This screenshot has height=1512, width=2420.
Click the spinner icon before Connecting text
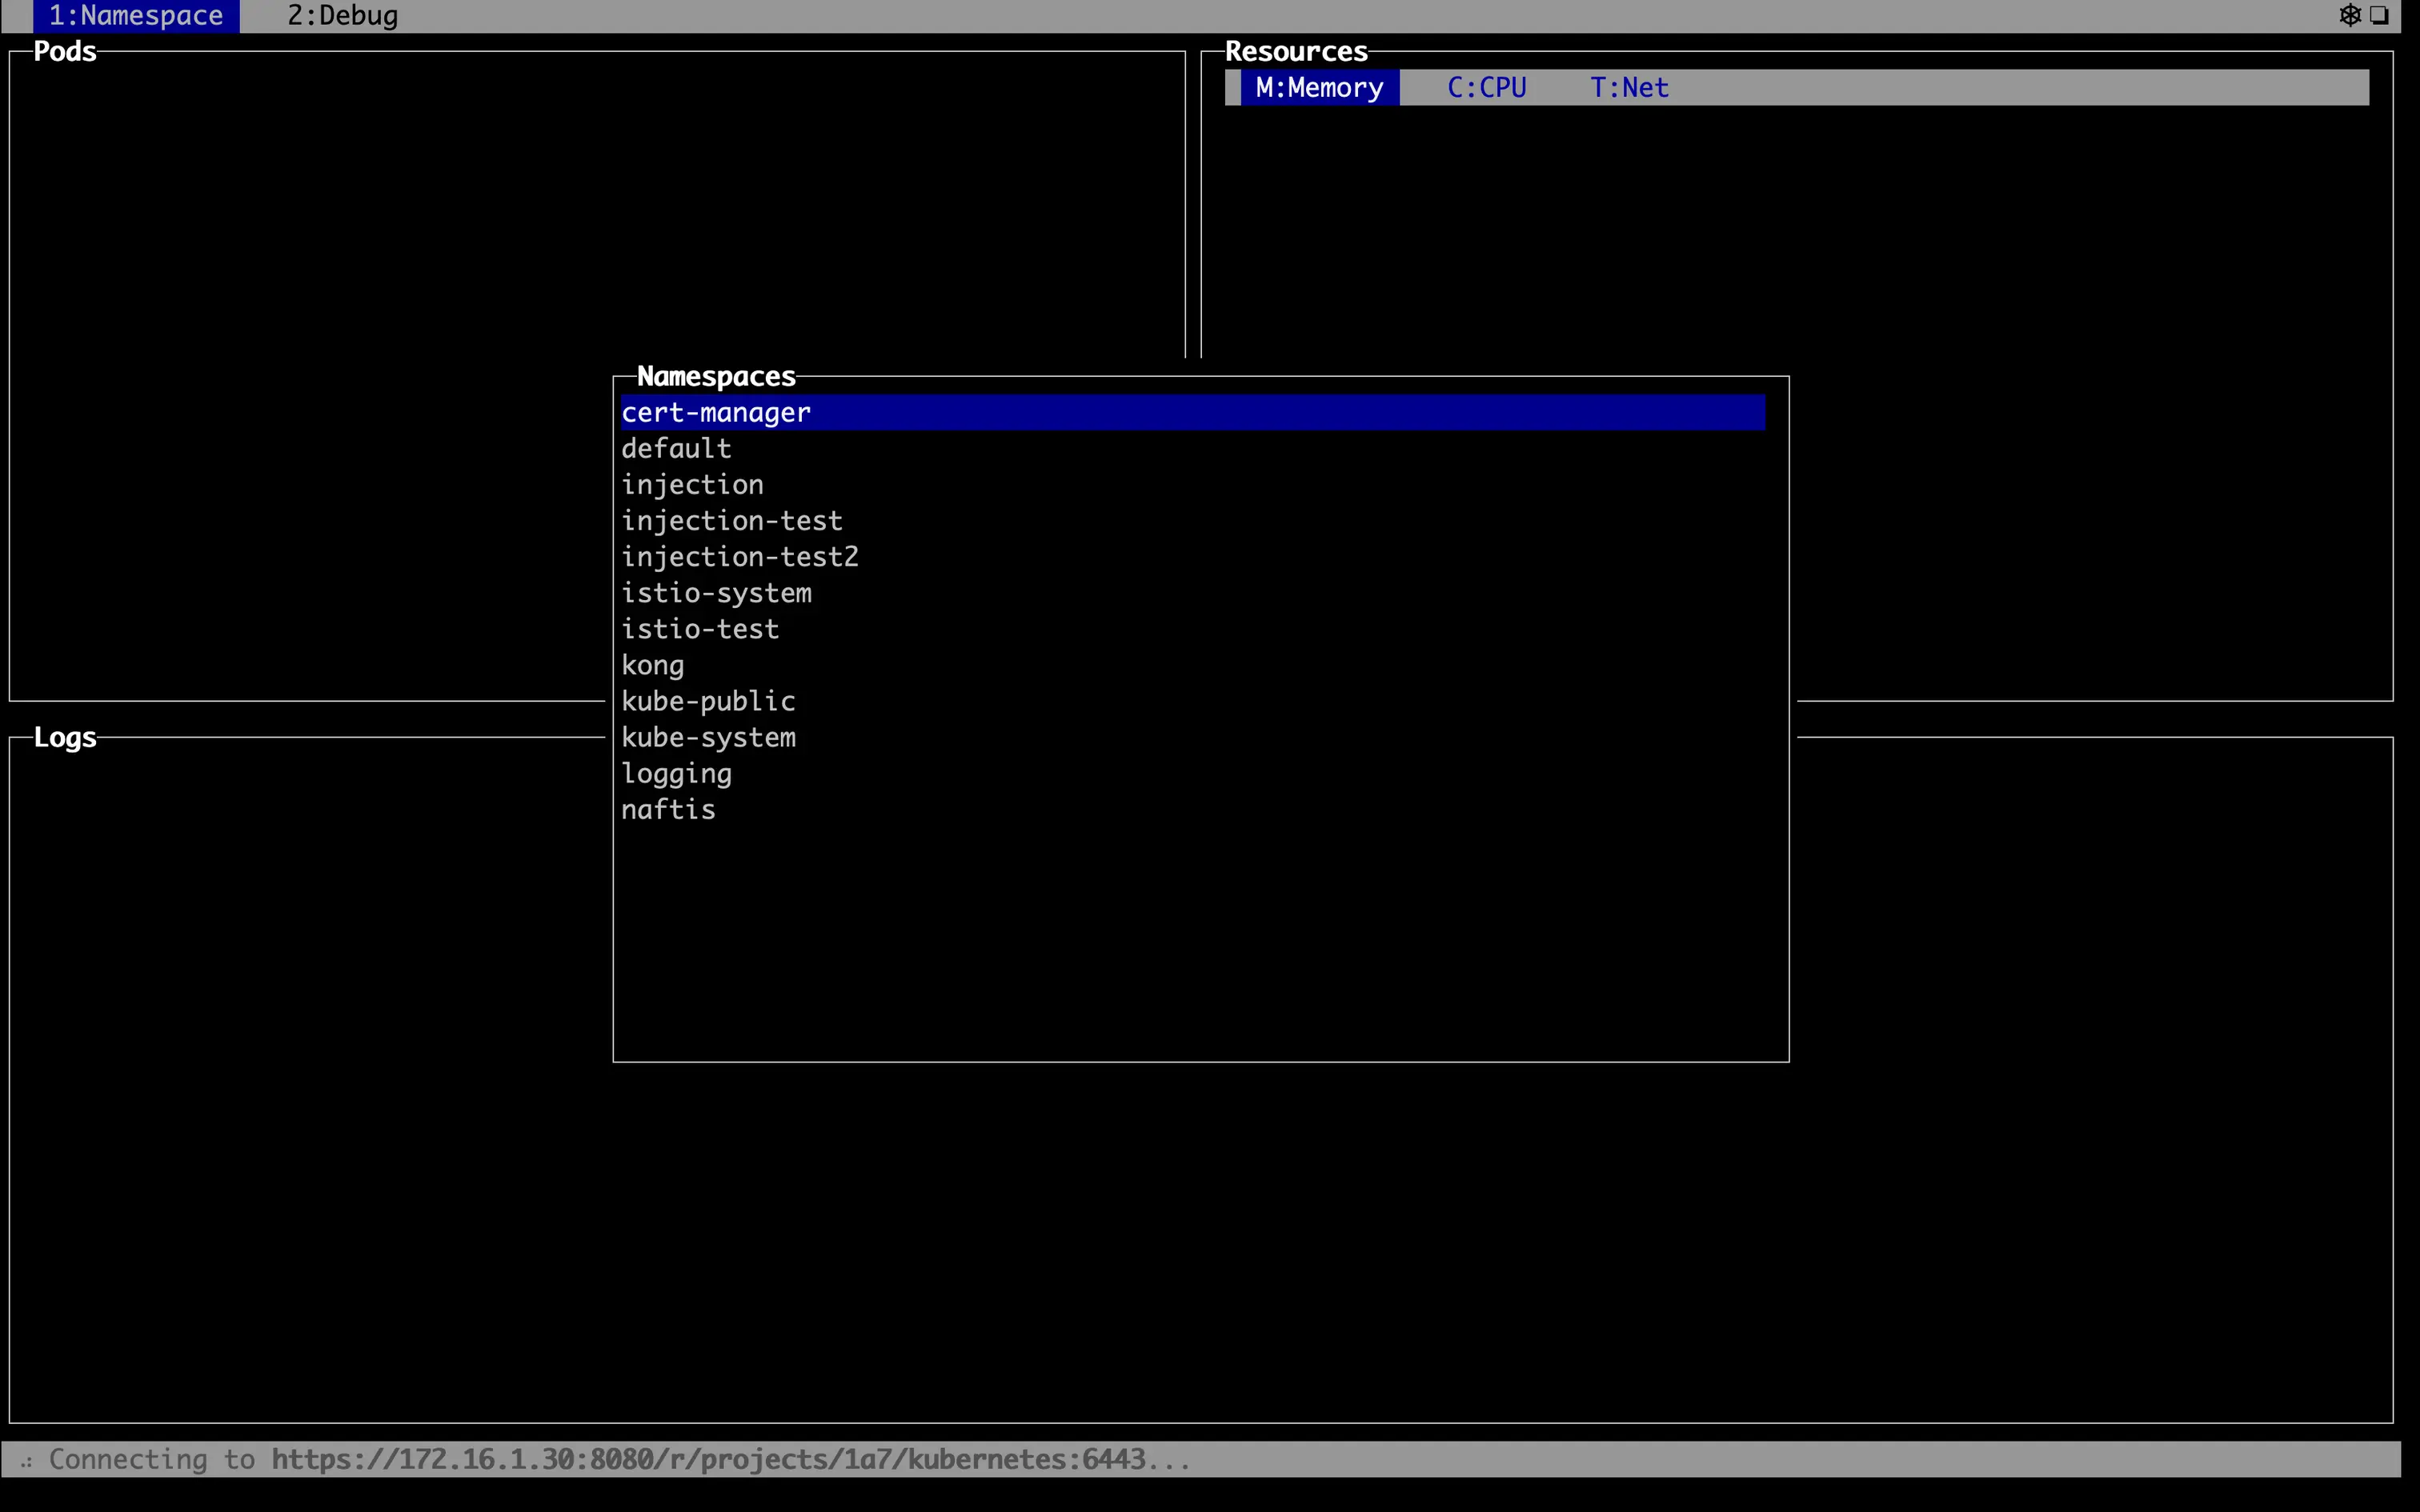tap(27, 1461)
